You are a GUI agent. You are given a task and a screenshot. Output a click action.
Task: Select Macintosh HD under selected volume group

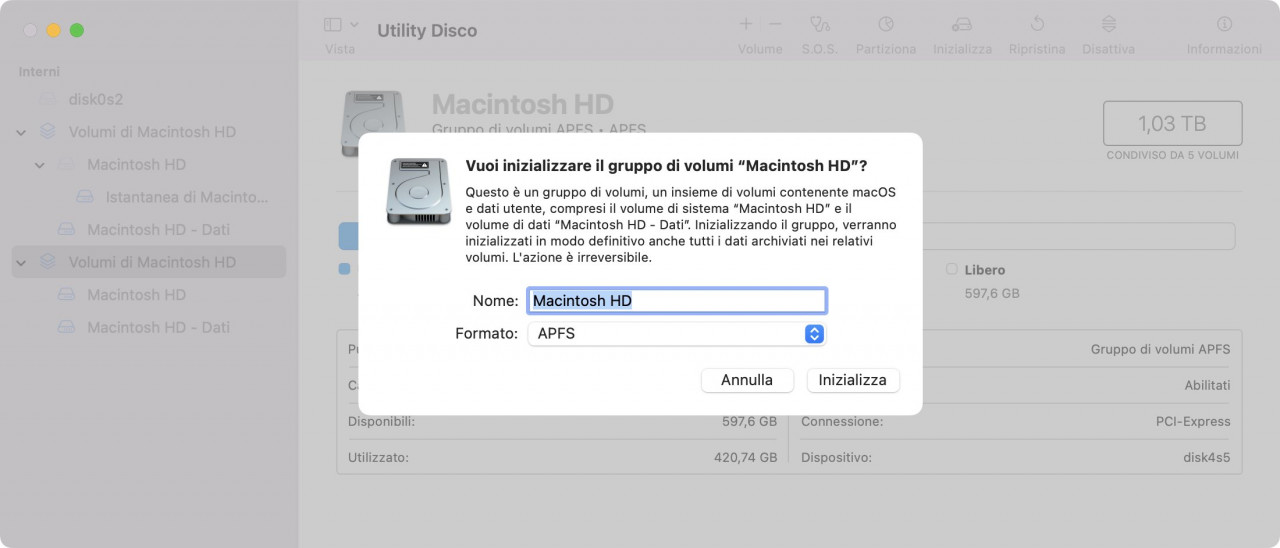pyautogui.click(x=136, y=294)
